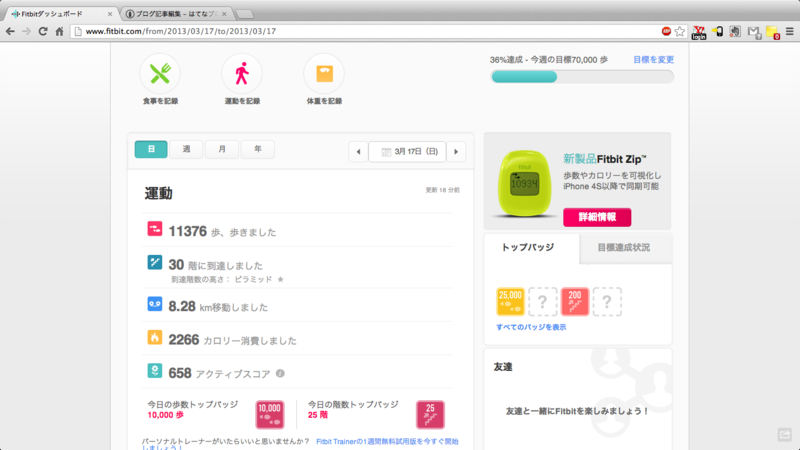The image size is (800, 450).
Task: Click the Fitbit Trainer free trial link
Action: (387, 441)
